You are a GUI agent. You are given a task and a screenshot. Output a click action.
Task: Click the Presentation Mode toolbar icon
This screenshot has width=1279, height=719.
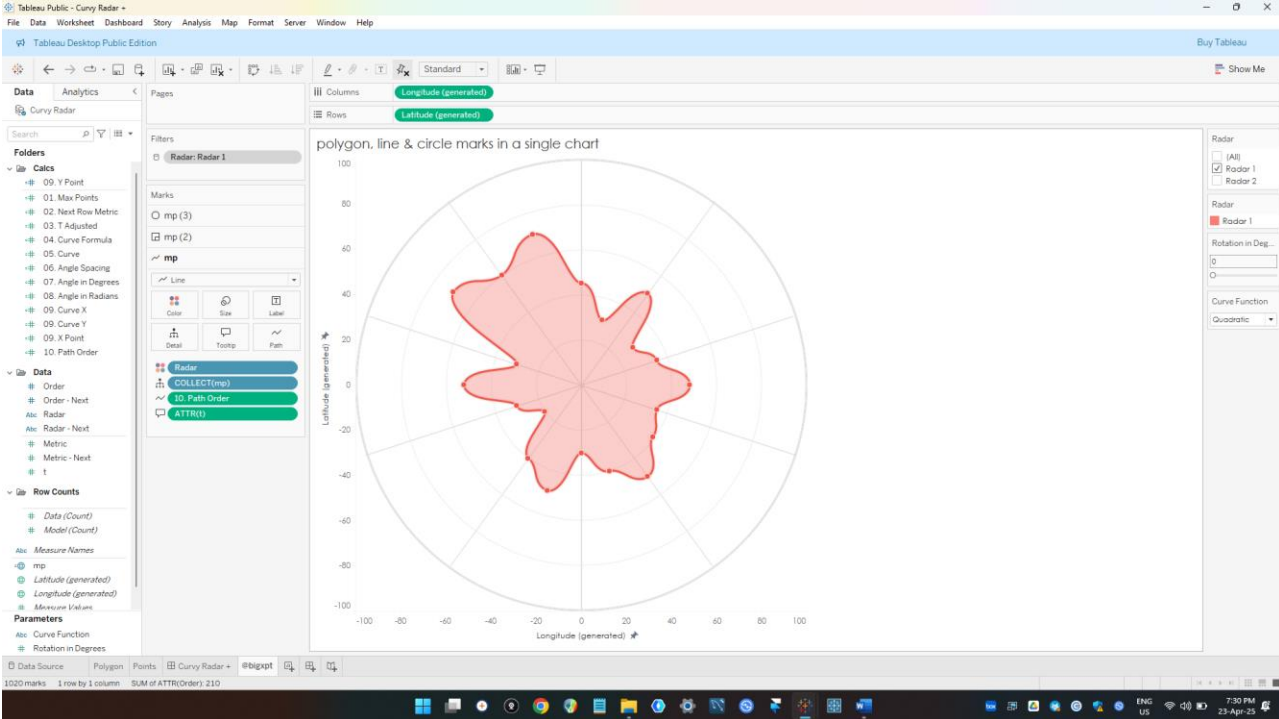[x=540, y=70]
